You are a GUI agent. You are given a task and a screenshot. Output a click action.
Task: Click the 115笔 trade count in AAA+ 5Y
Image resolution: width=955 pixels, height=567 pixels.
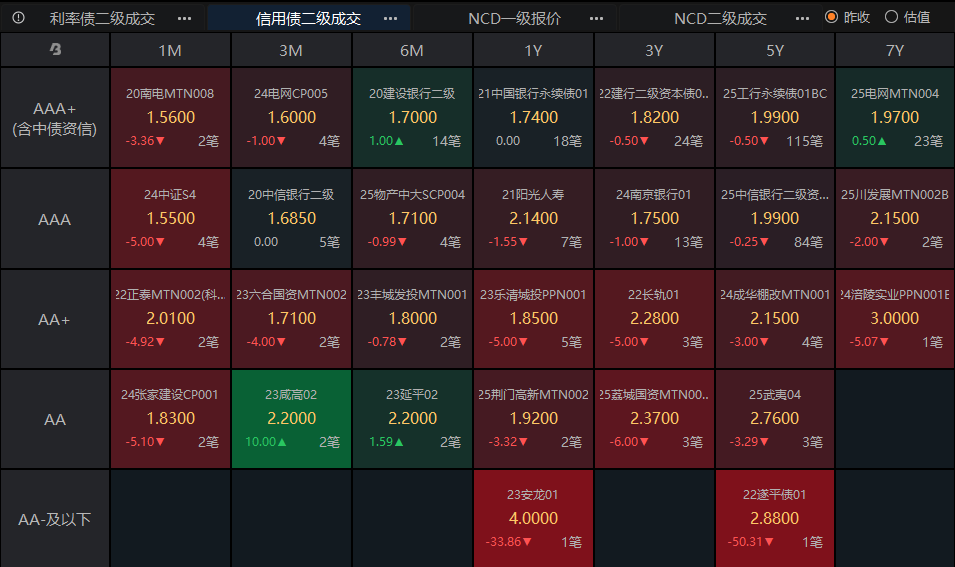tap(804, 141)
